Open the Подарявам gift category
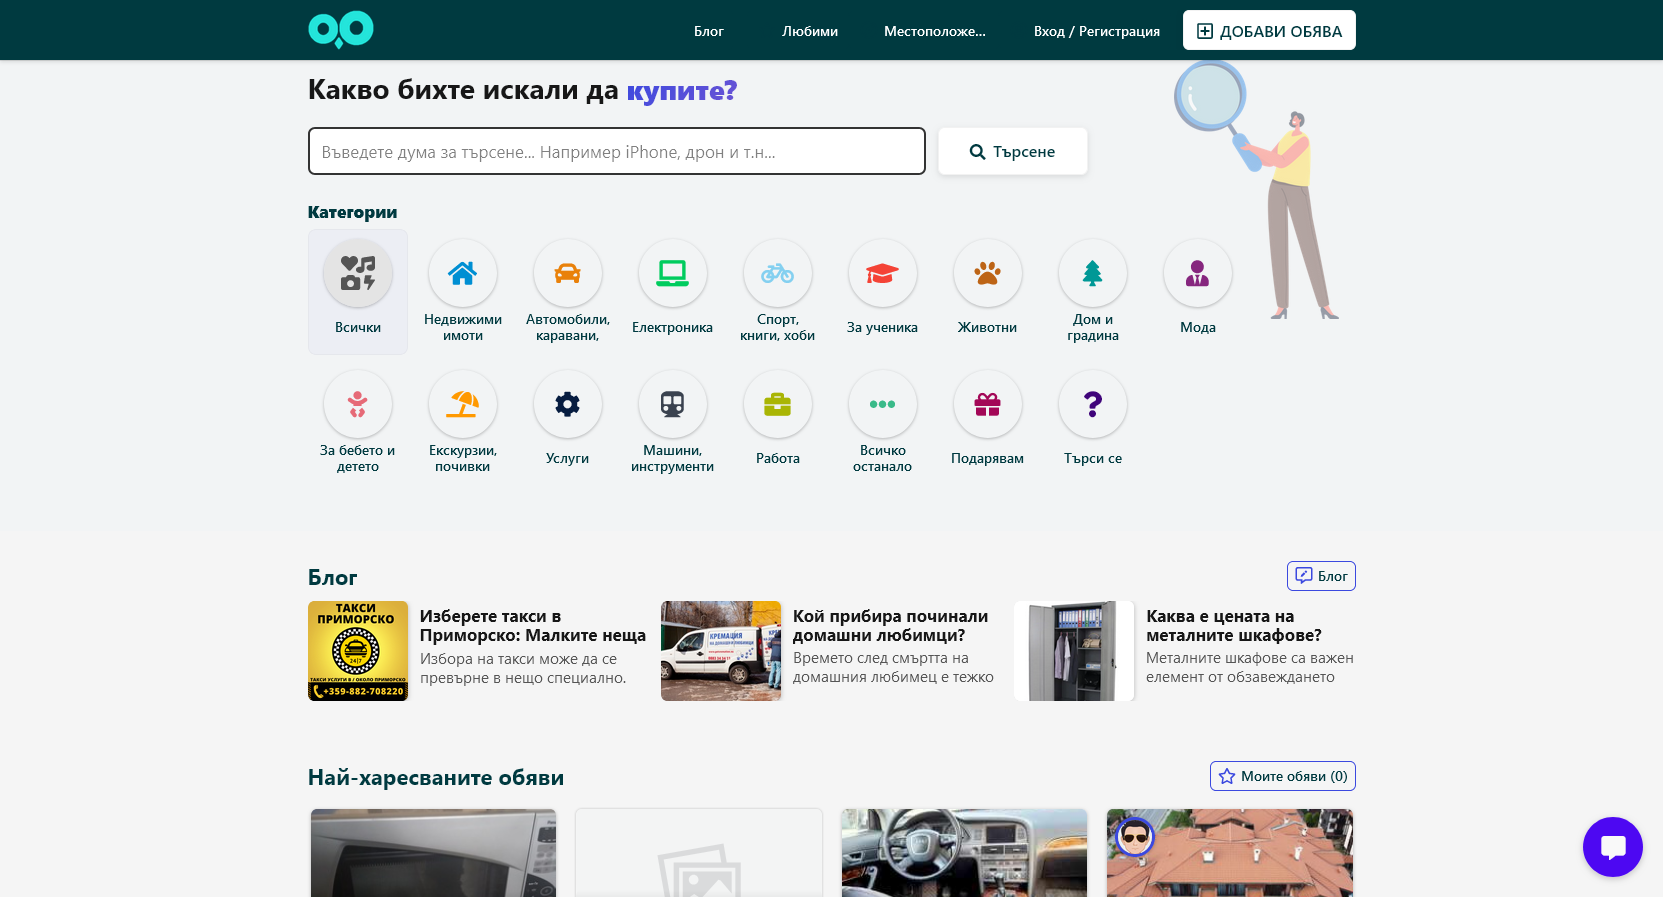Image resolution: width=1663 pixels, height=897 pixels. pos(987,404)
